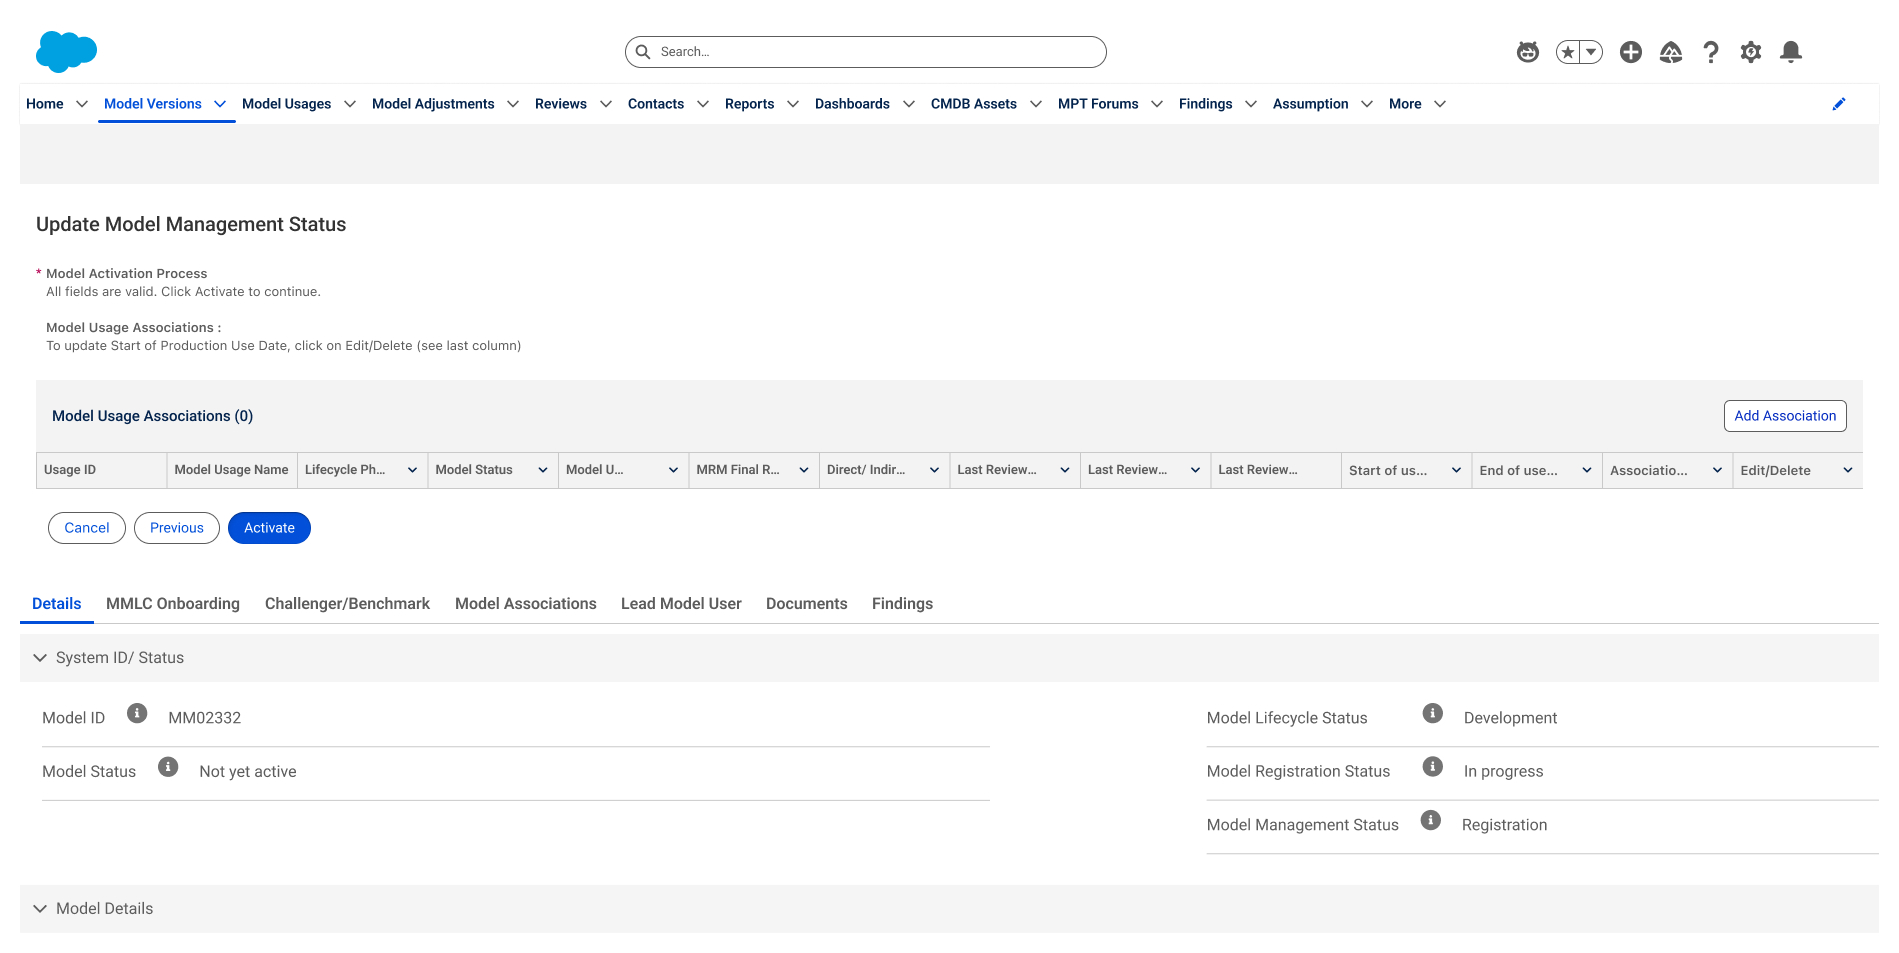
Task: Collapse System ID/ Status section
Action: (40, 658)
